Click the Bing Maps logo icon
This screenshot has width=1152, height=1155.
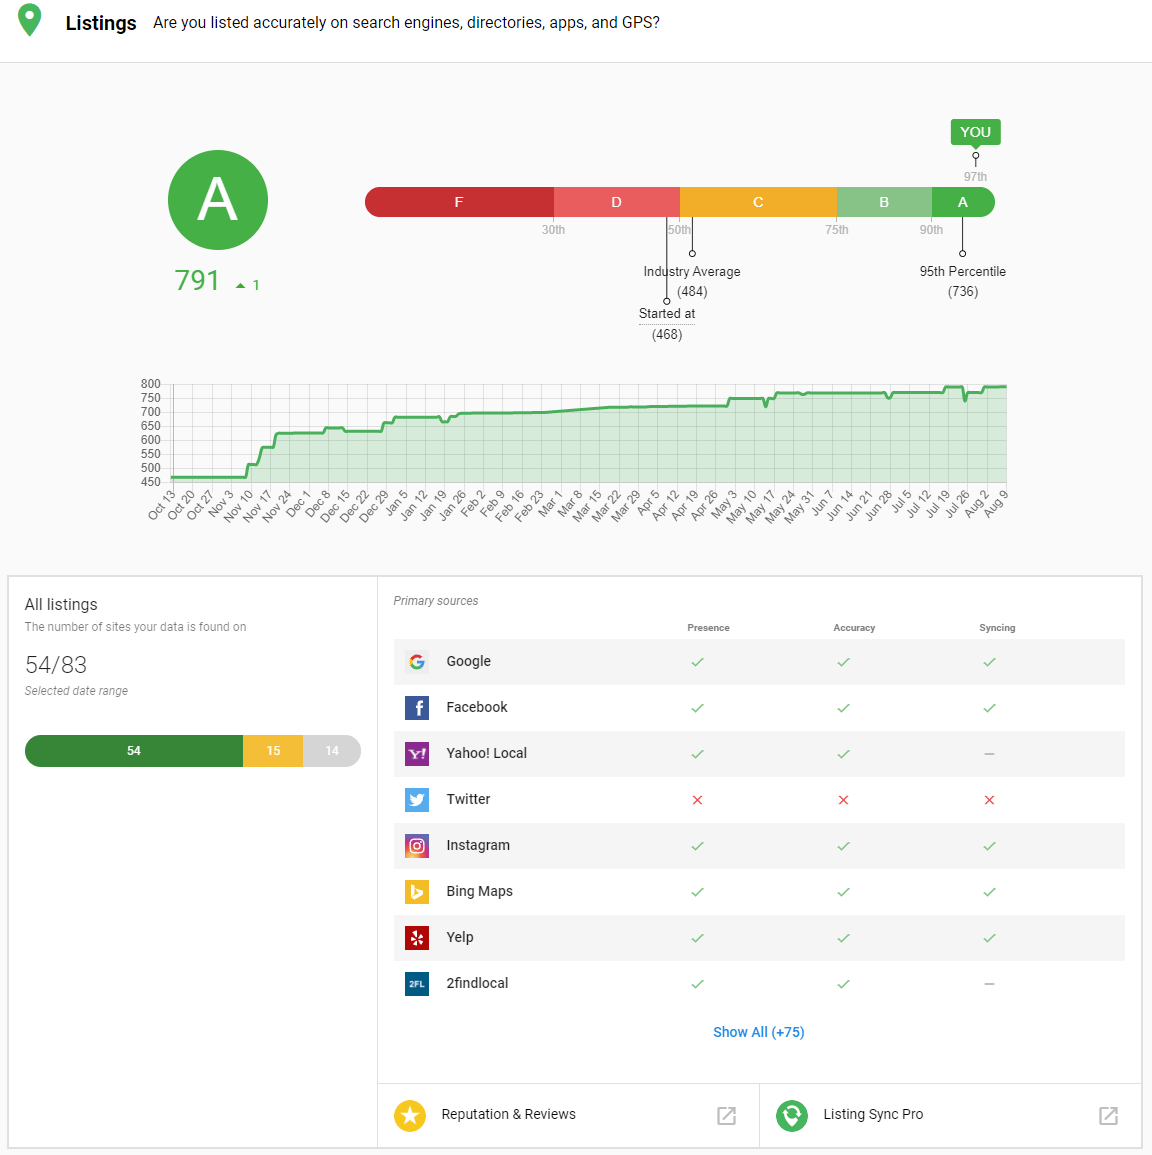tap(417, 891)
